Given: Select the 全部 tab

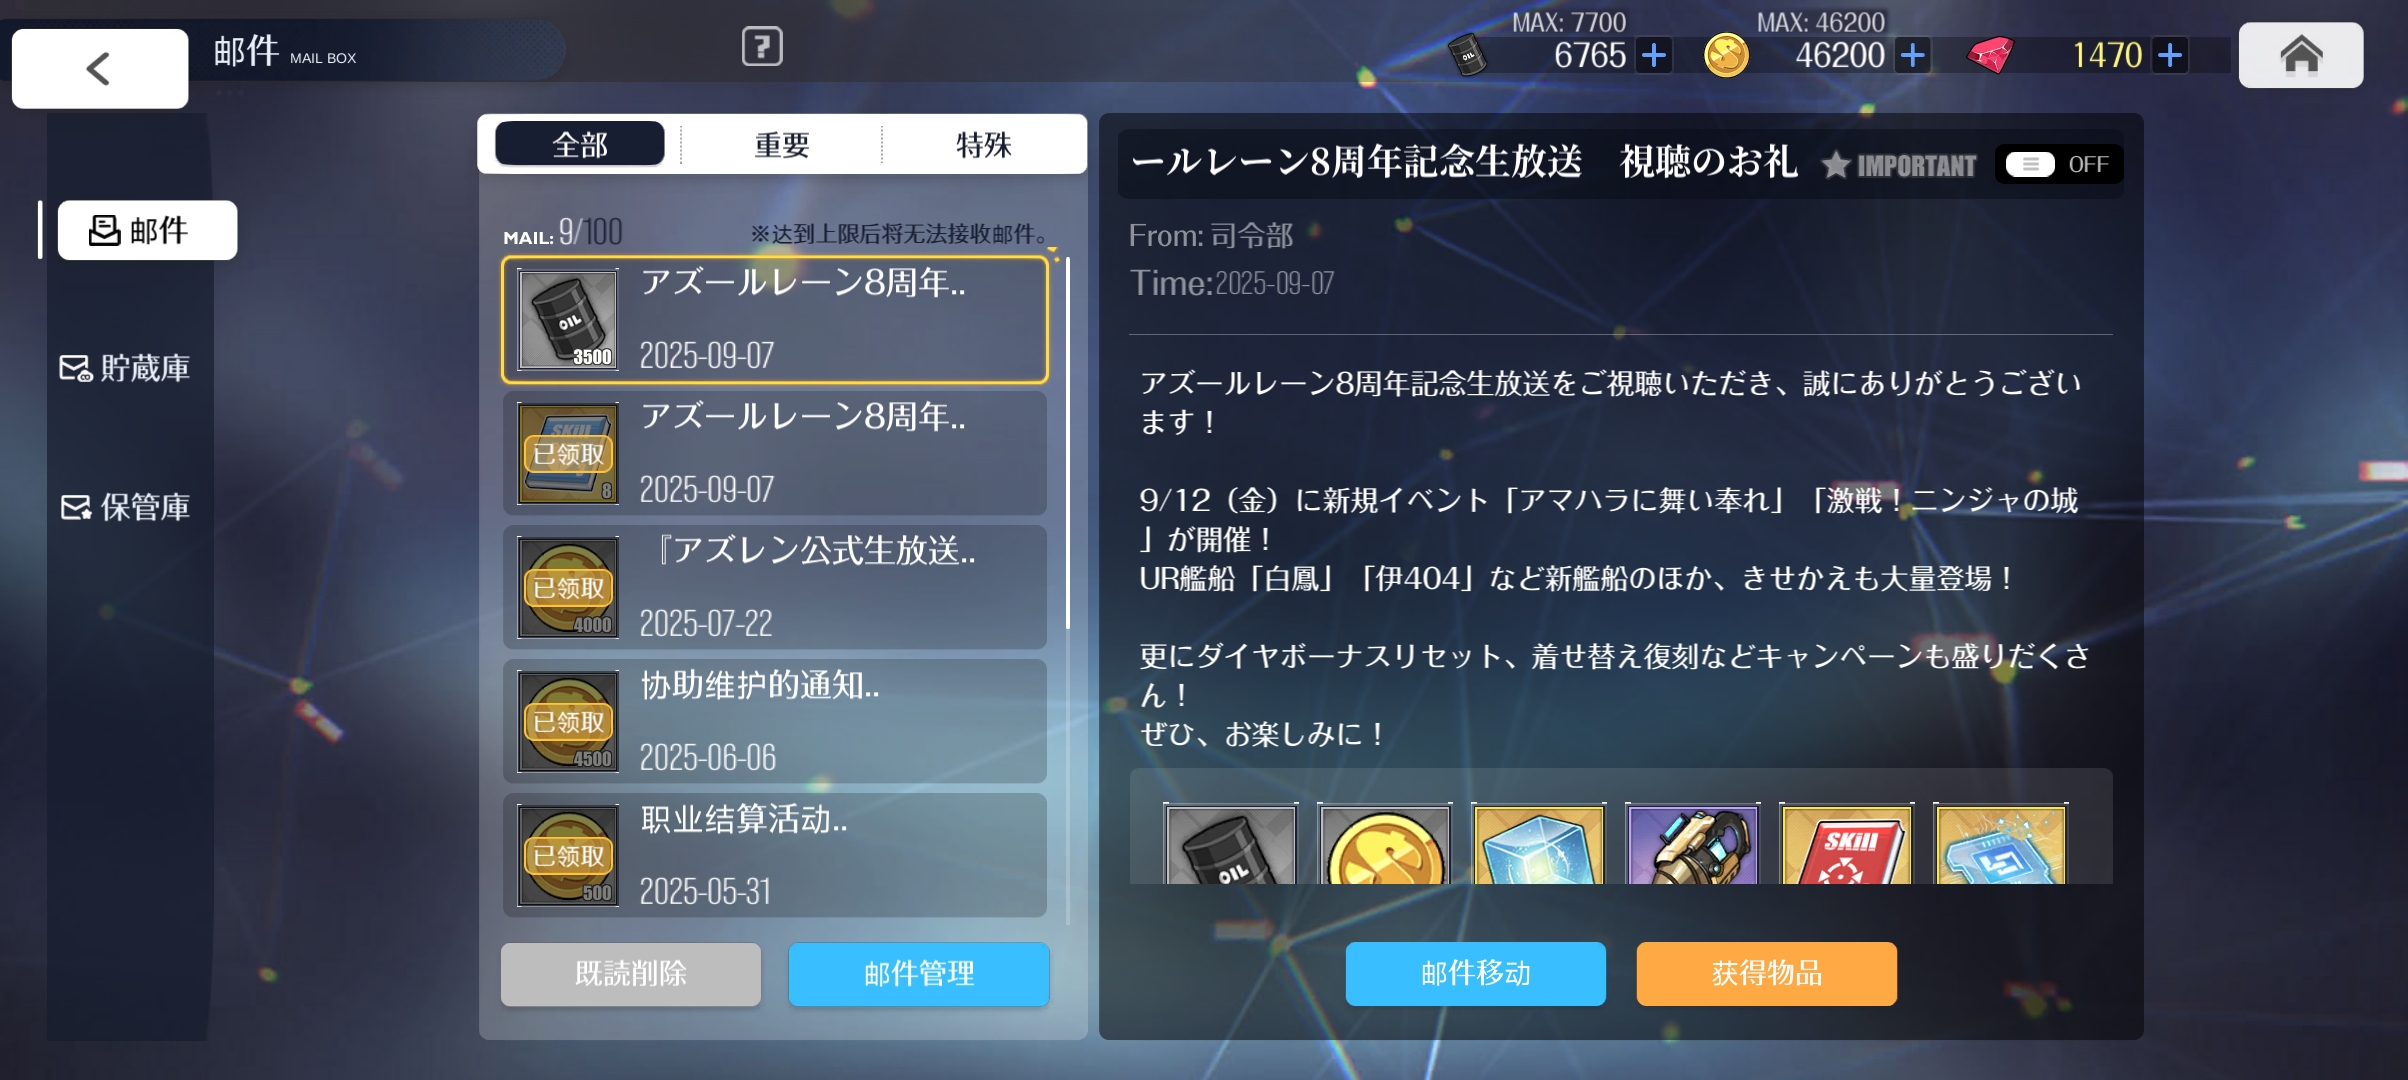Looking at the screenshot, I should (x=580, y=145).
